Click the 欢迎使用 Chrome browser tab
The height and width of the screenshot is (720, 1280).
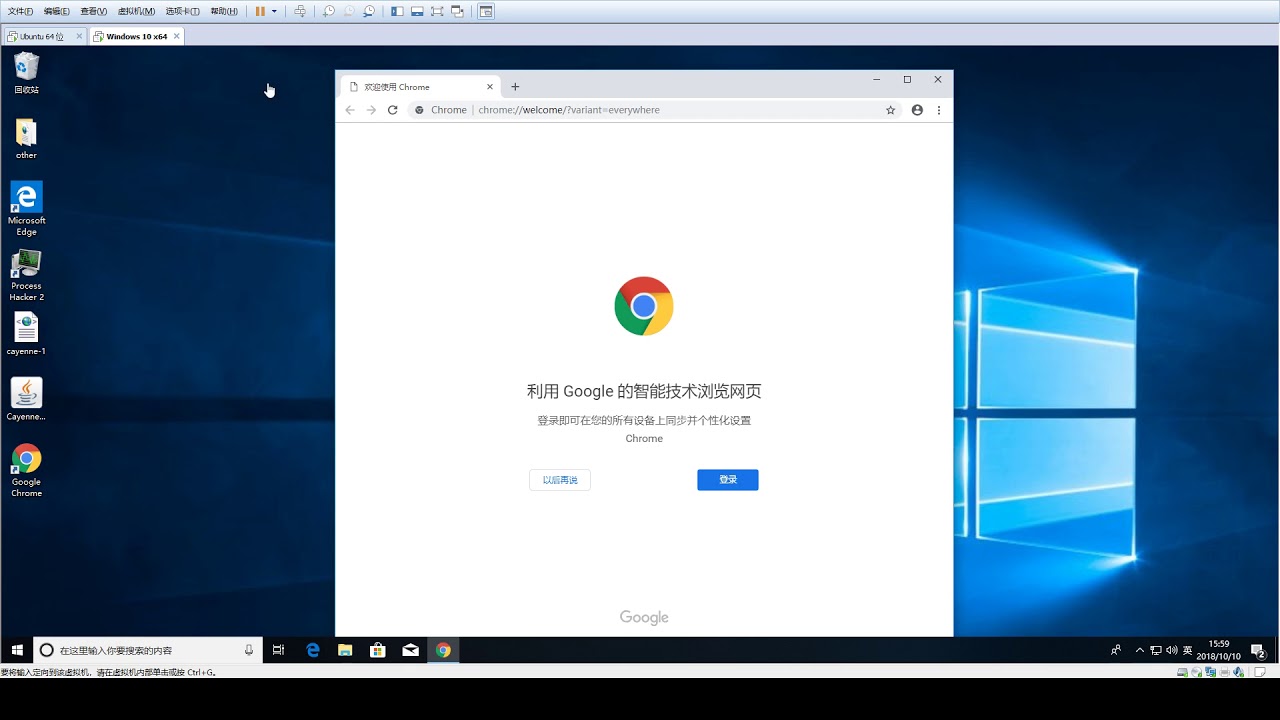point(420,87)
